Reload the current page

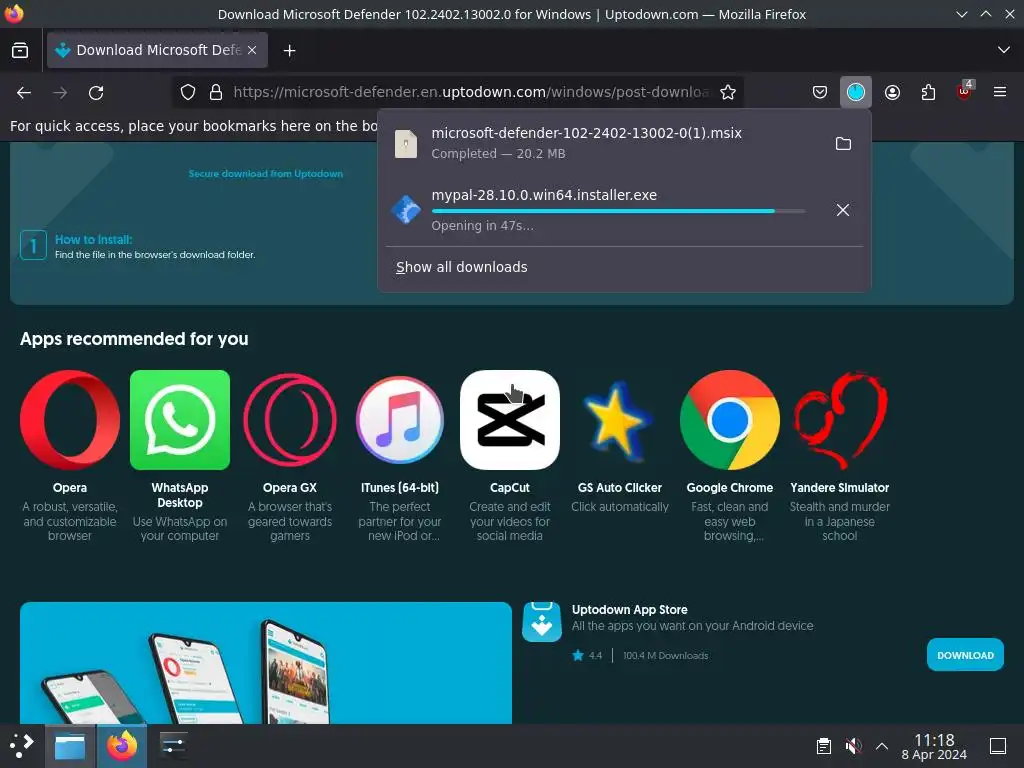point(96,93)
